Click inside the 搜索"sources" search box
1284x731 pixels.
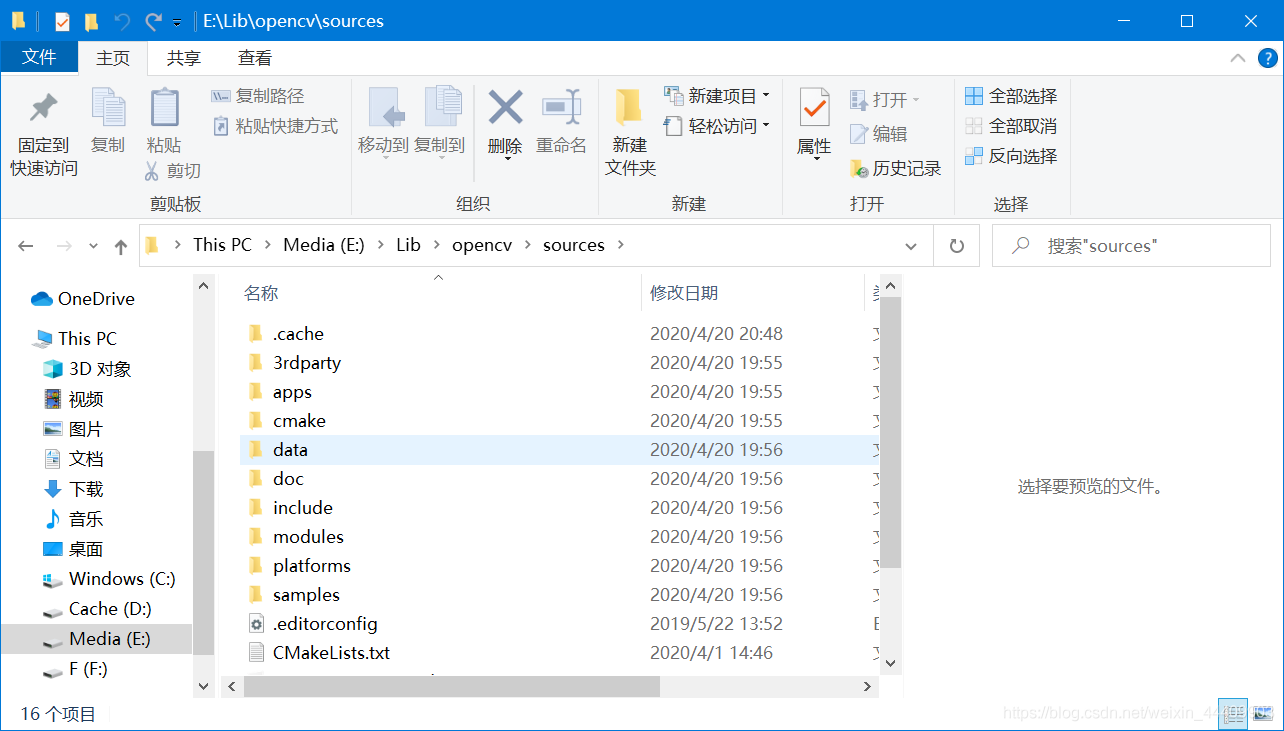tap(1130, 245)
